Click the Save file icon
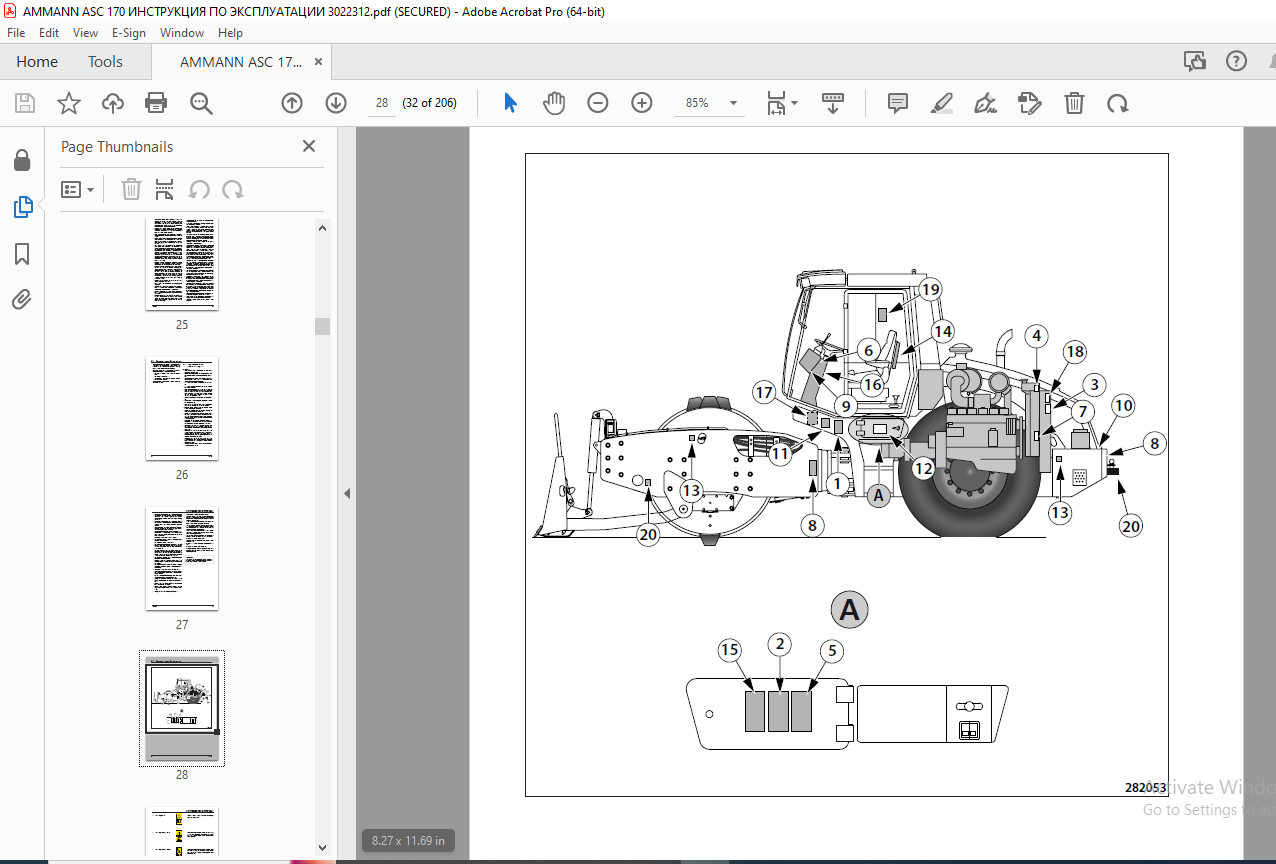The width and height of the screenshot is (1276, 864). 25,103
